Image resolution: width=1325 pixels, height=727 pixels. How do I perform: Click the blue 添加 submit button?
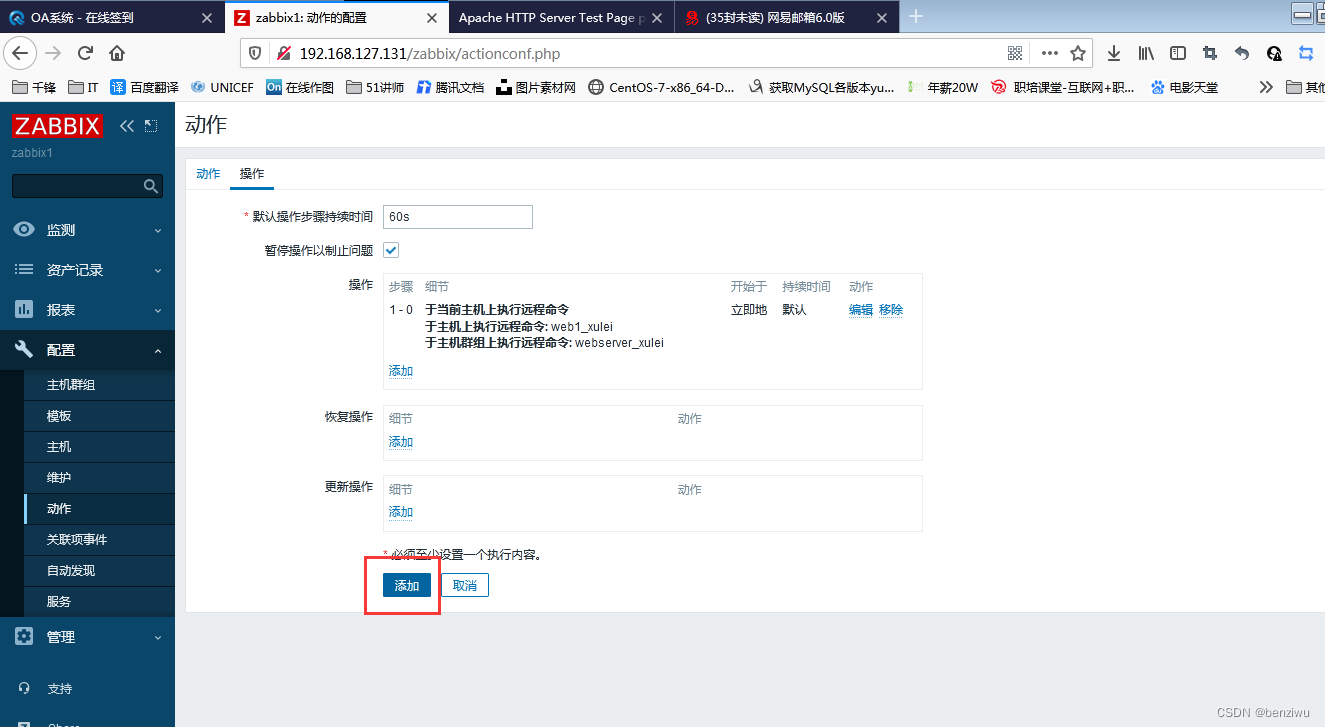(407, 585)
